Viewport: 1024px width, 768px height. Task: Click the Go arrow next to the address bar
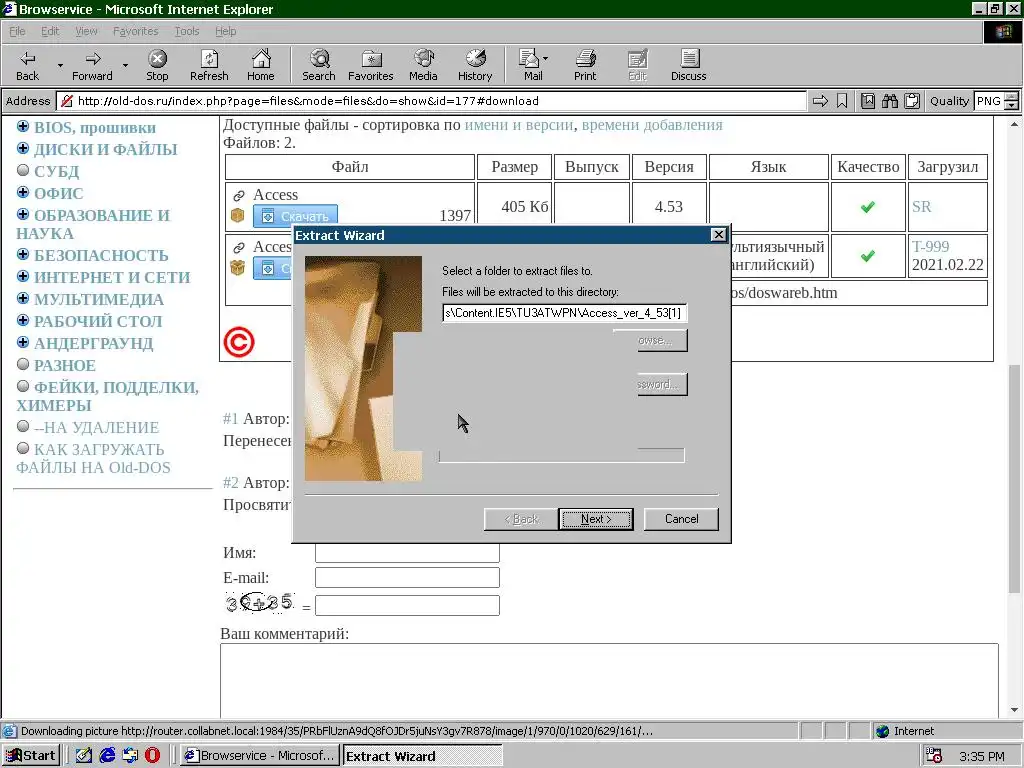820,101
